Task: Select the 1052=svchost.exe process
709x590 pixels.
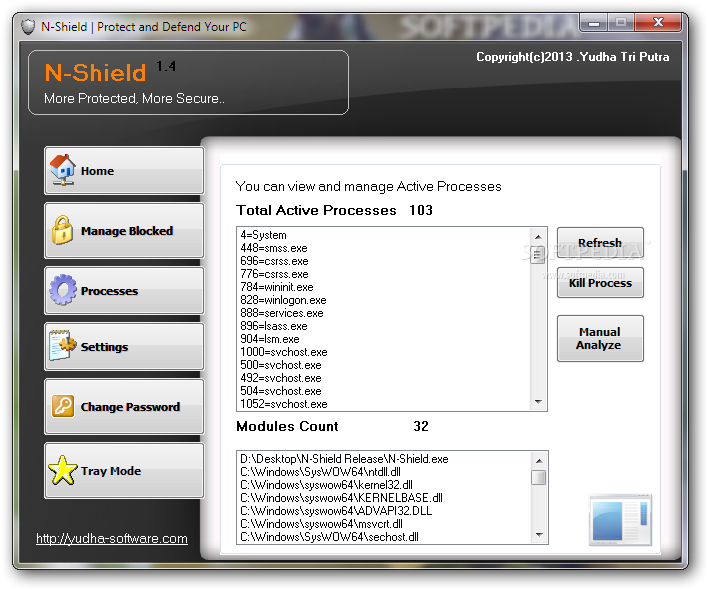Action: (x=384, y=404)
